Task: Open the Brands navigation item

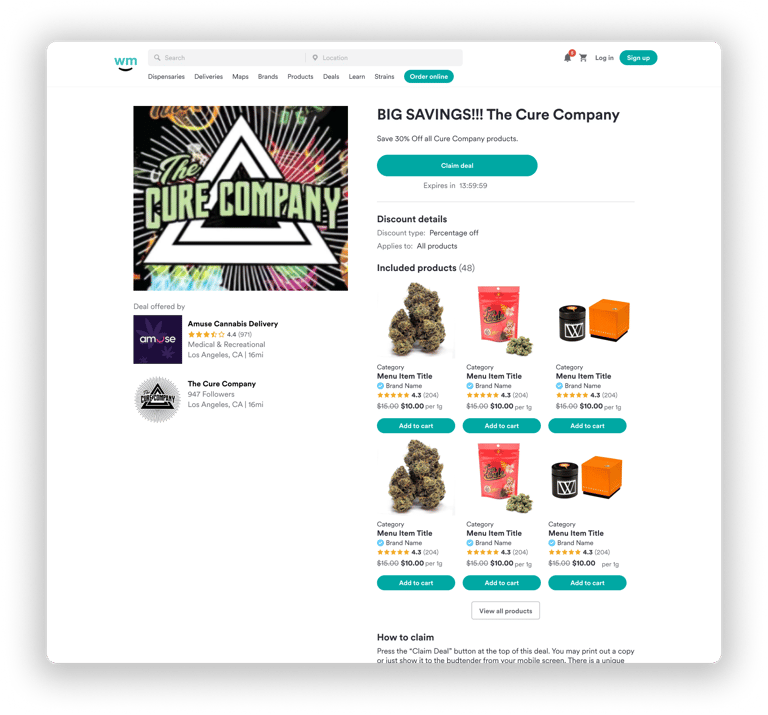Action: (x=268, y=77)
